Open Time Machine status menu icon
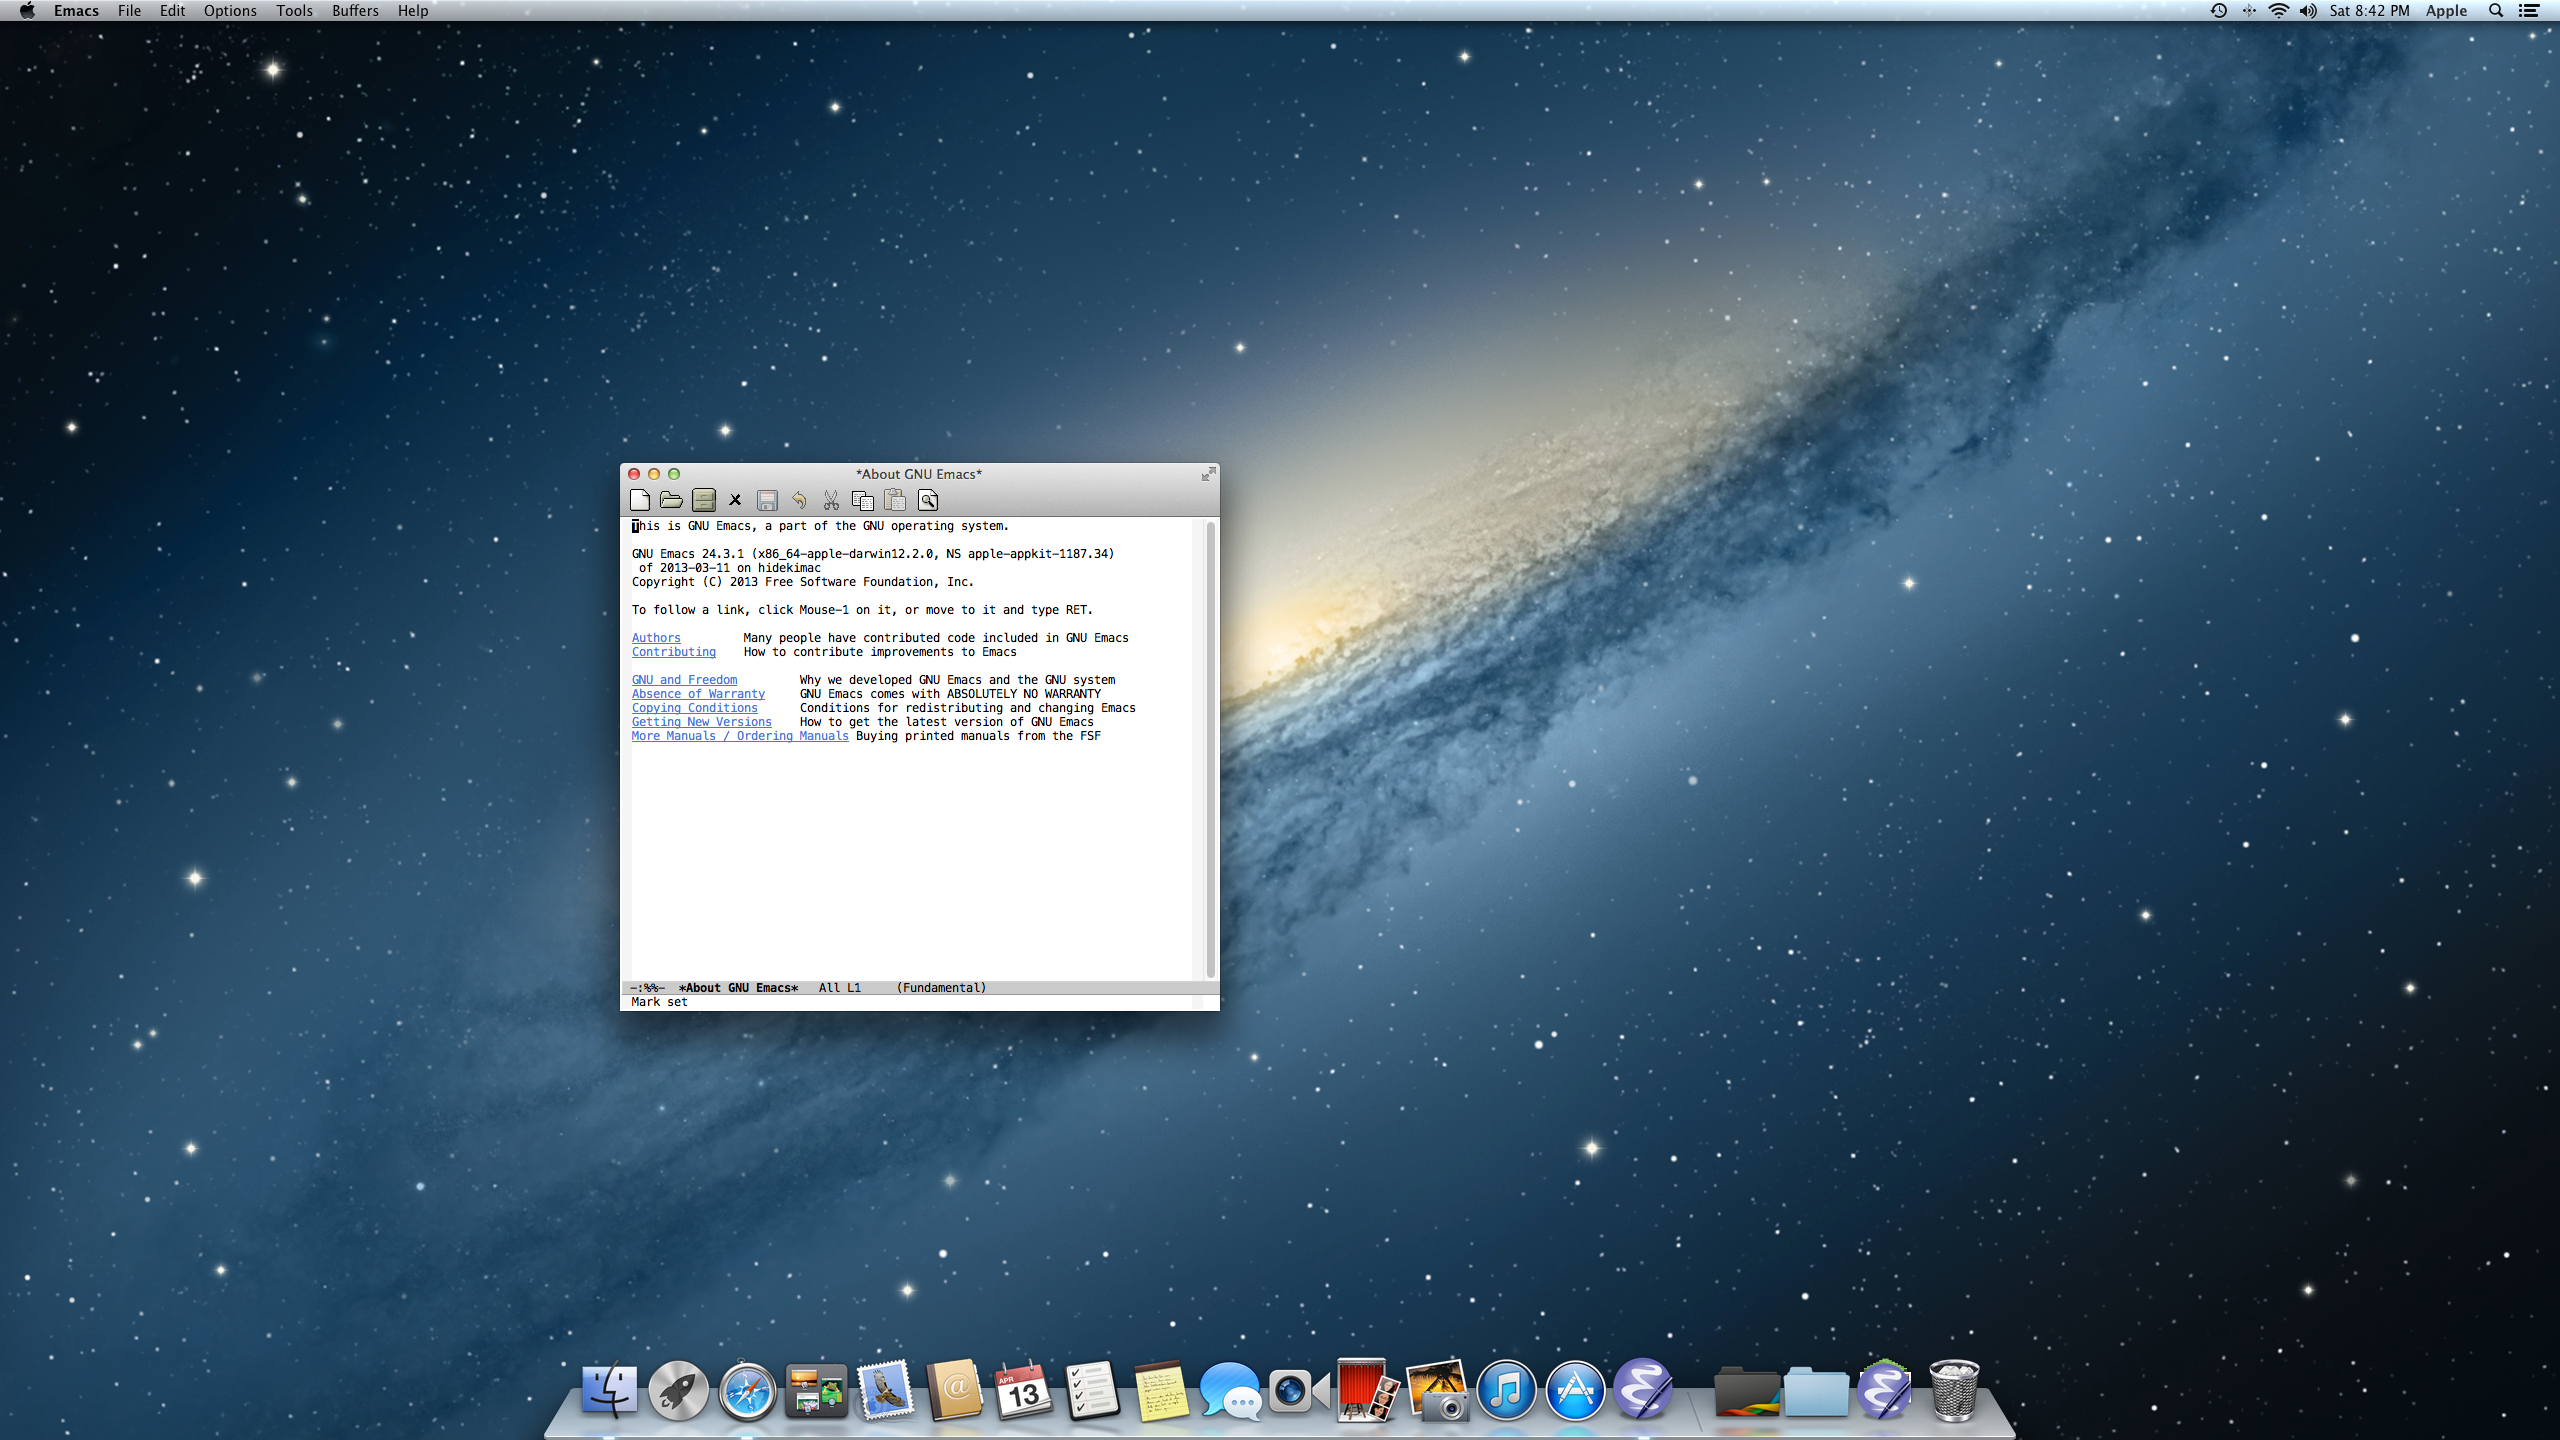Image resolution: width=2560 pixels, height=1440 pixels. point(2218,11)
